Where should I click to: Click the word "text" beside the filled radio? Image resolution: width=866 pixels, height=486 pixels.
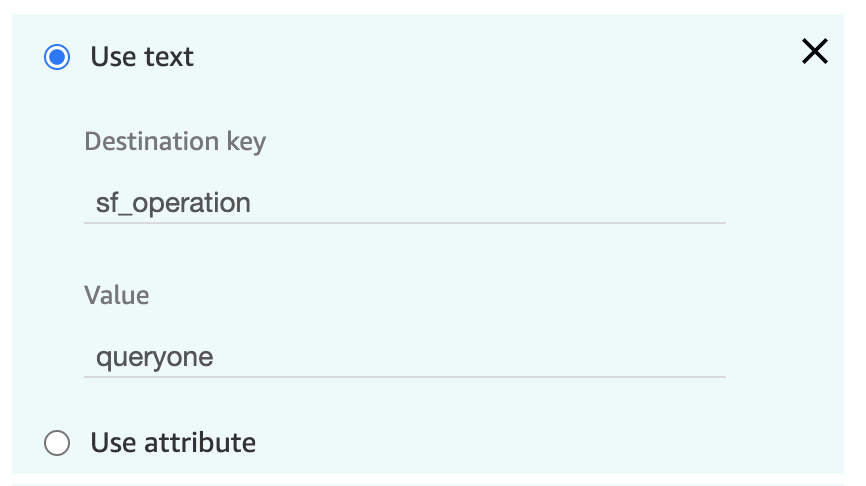(x=169, y=57)
